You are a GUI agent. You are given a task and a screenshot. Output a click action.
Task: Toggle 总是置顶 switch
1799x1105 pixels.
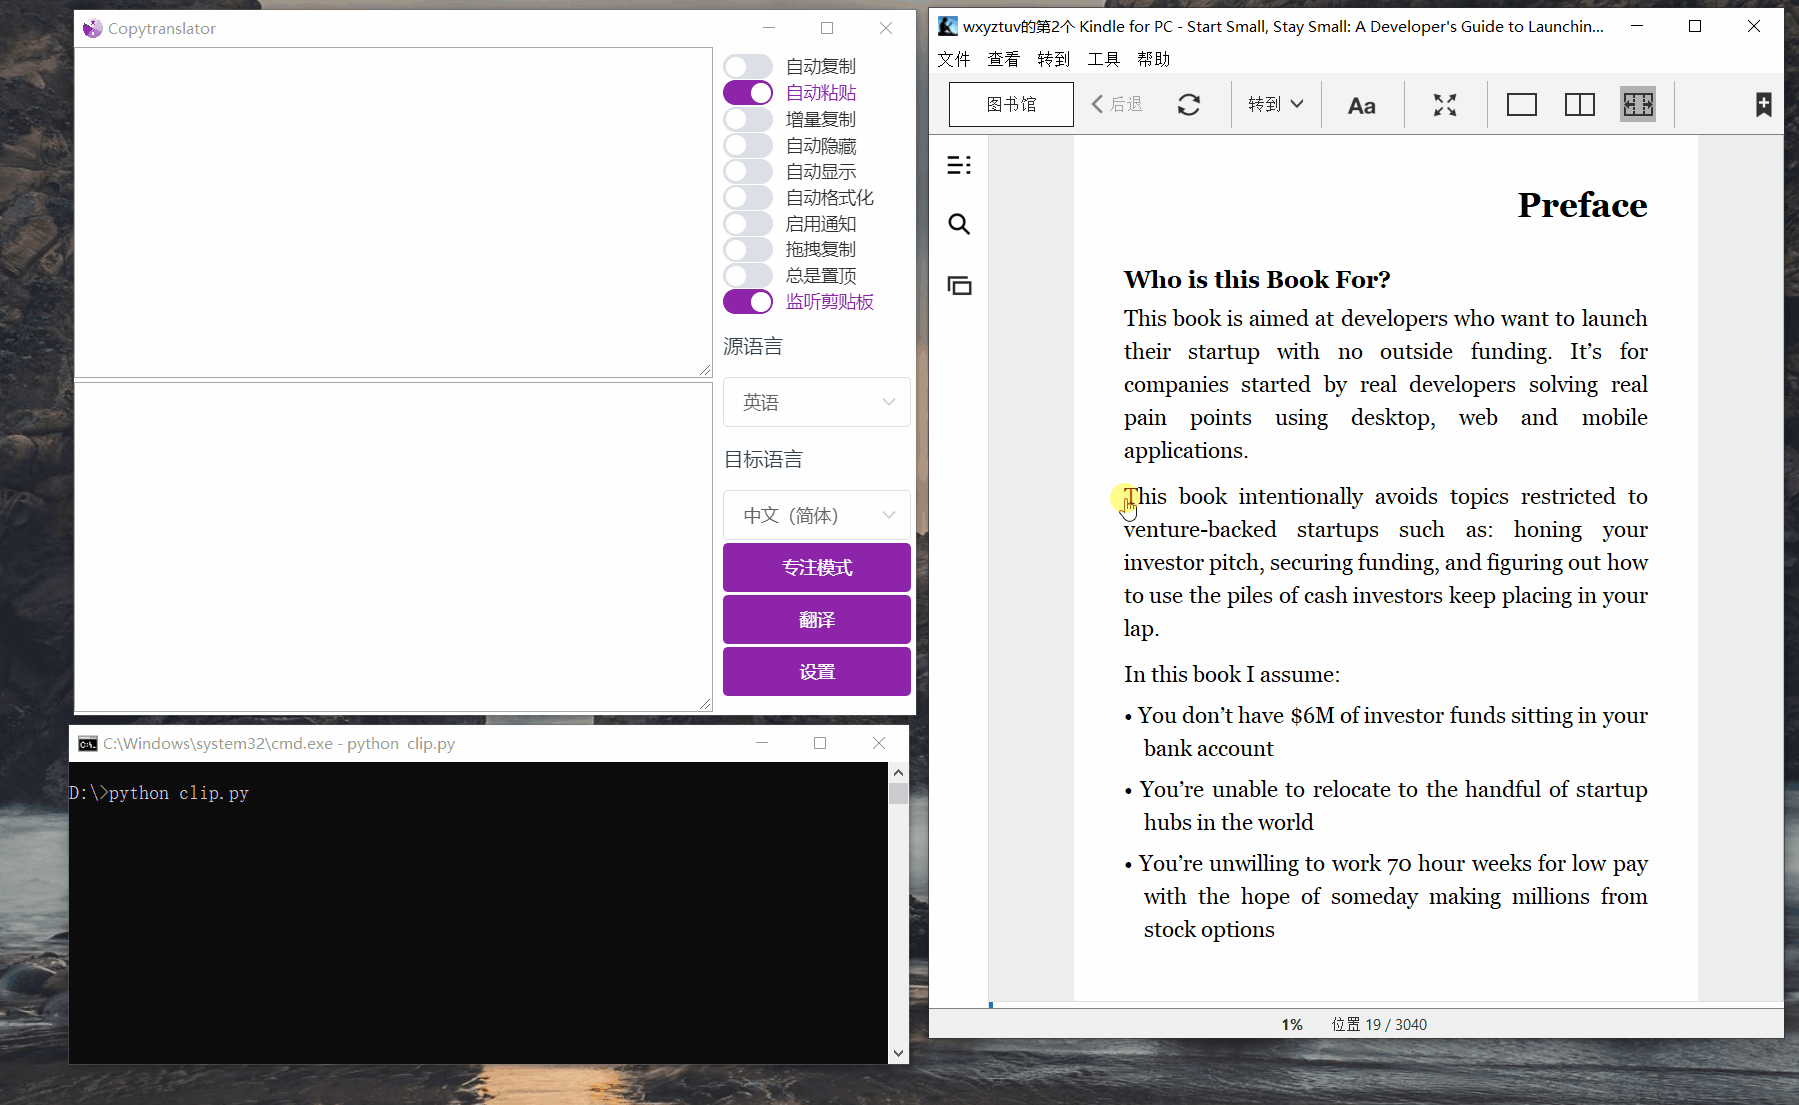tap(748, 276)
